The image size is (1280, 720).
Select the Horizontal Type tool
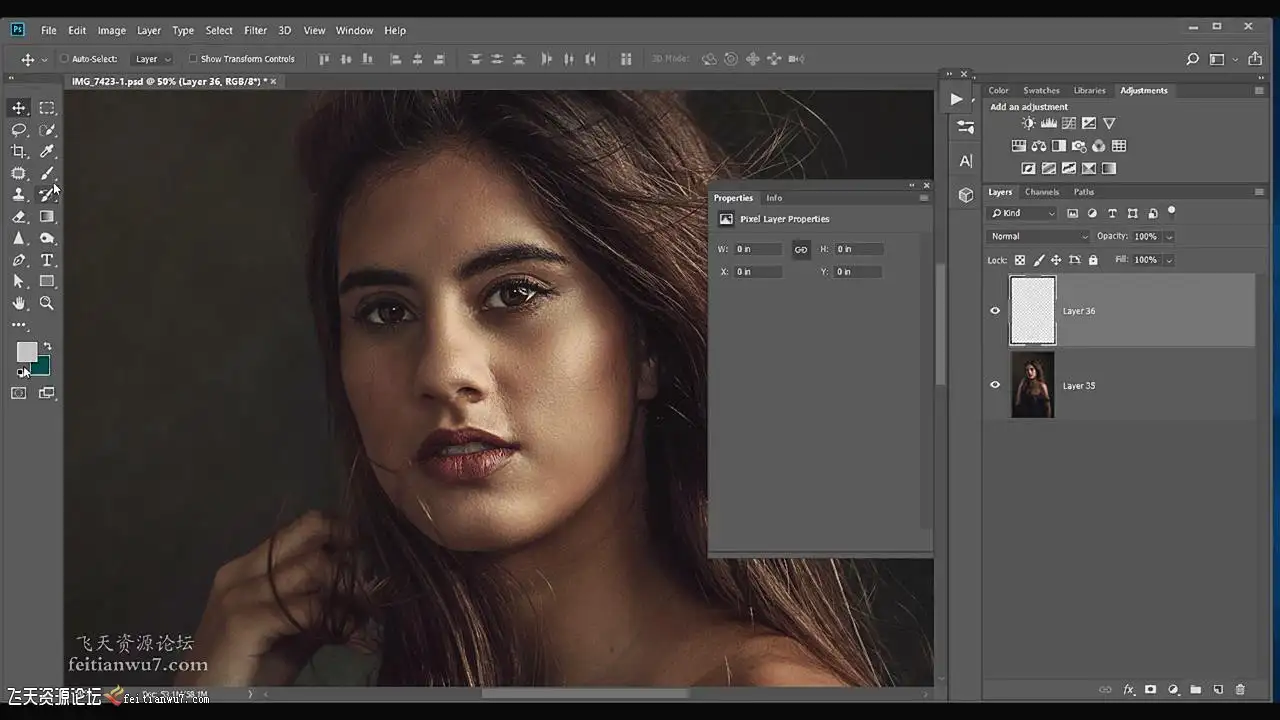[47, 260]
